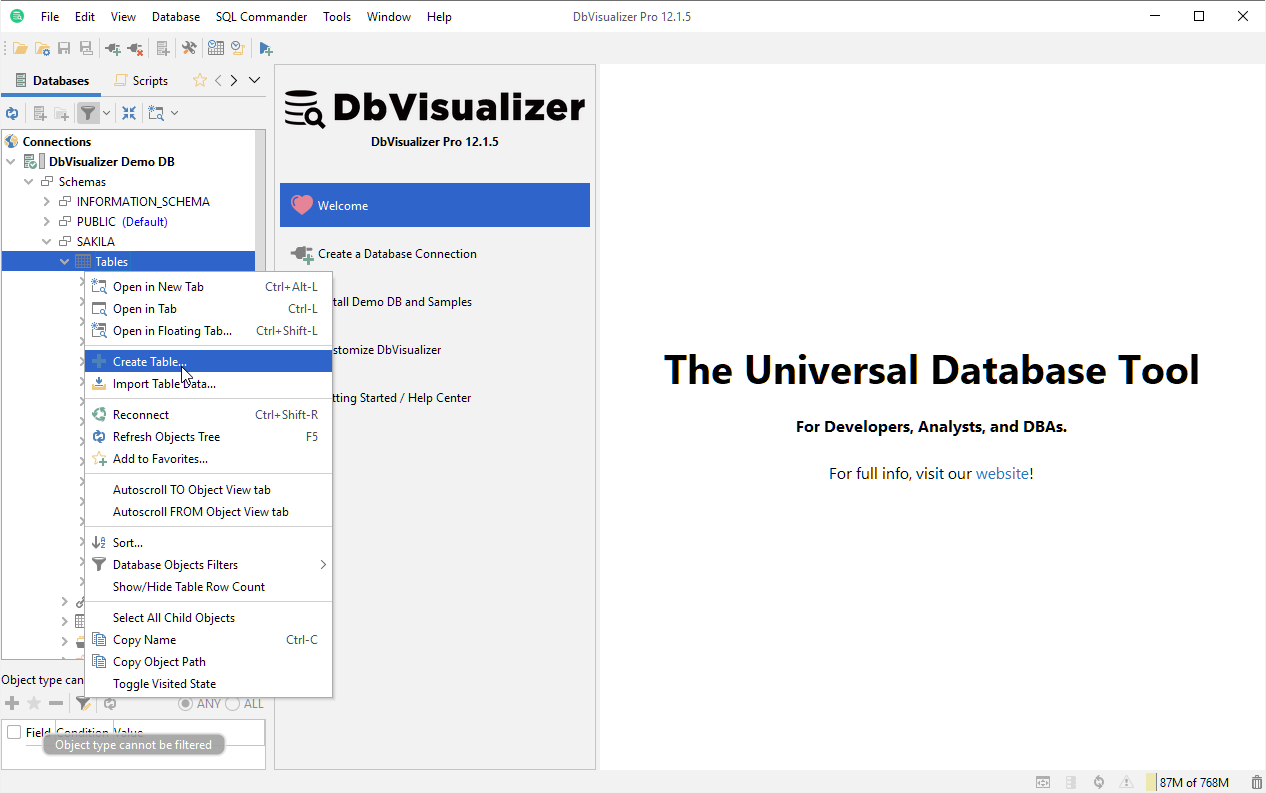Viewport: 1266px width, 793px height.
Task: Click the tool properties wrench icon
Action: pos(188,48)
